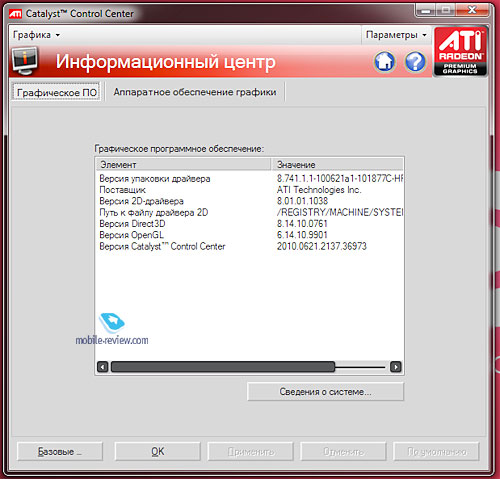Click the ATI Radeon Premium Graphics logo
The height and width of the screenshot is (479, 500).
point(460,51)
